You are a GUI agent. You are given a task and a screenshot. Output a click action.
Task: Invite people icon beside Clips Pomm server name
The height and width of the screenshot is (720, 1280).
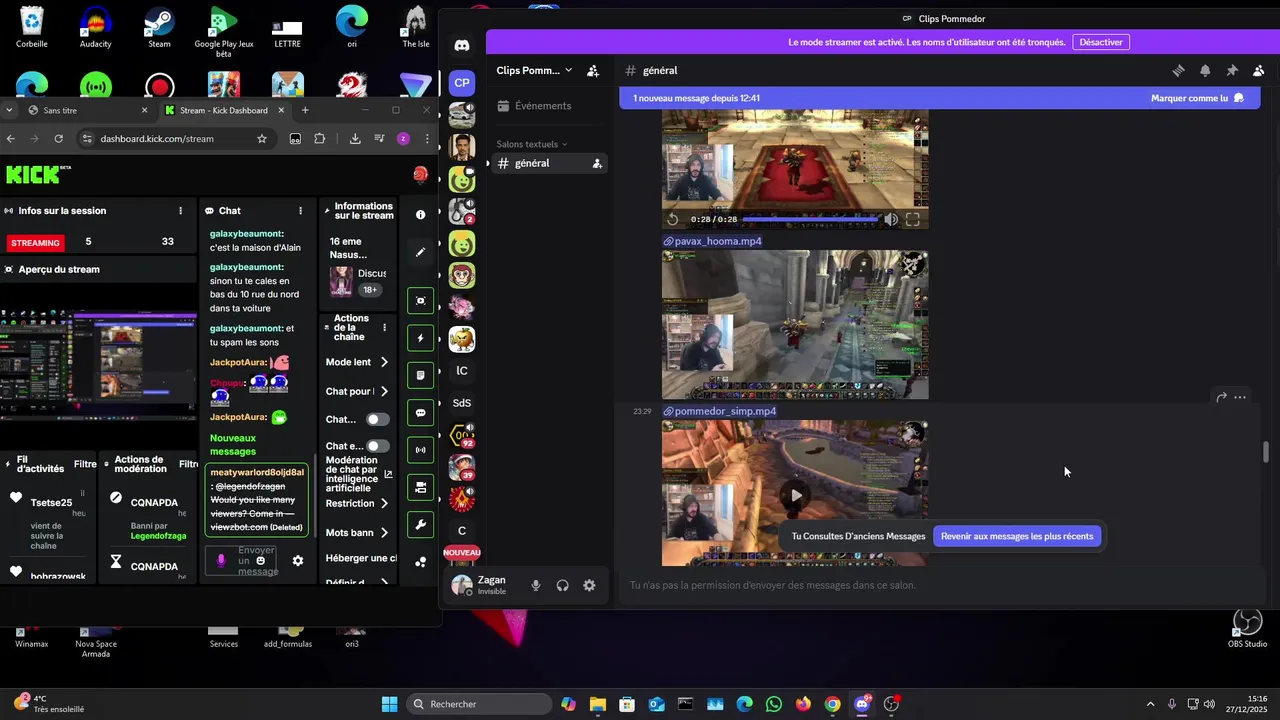click(x=593, y=70)
